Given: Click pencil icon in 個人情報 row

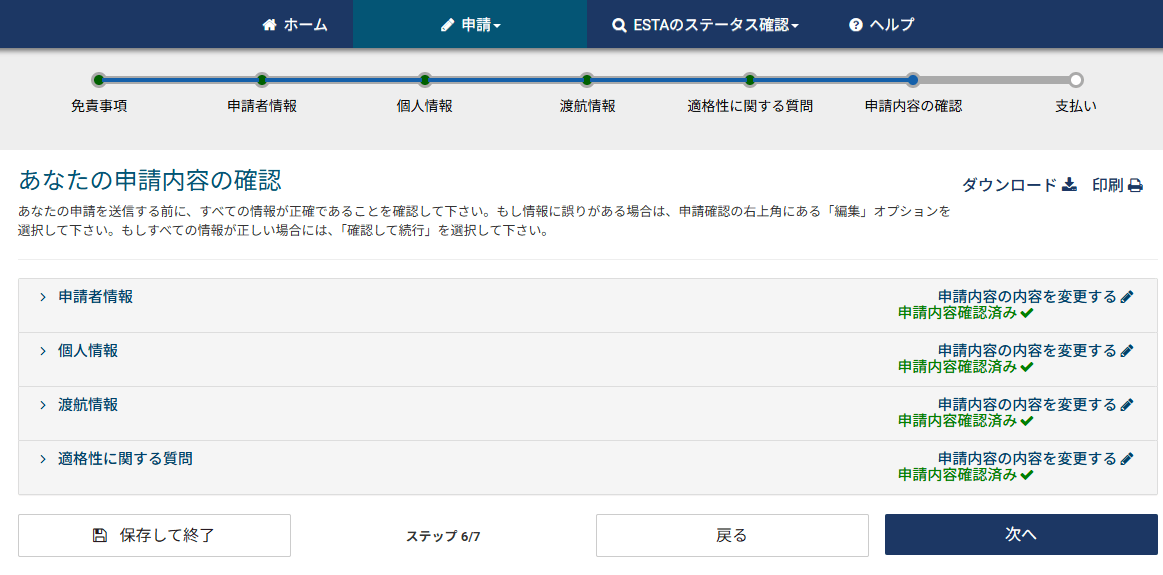Looking at the screenshot, I should [x=1127, y=351].
